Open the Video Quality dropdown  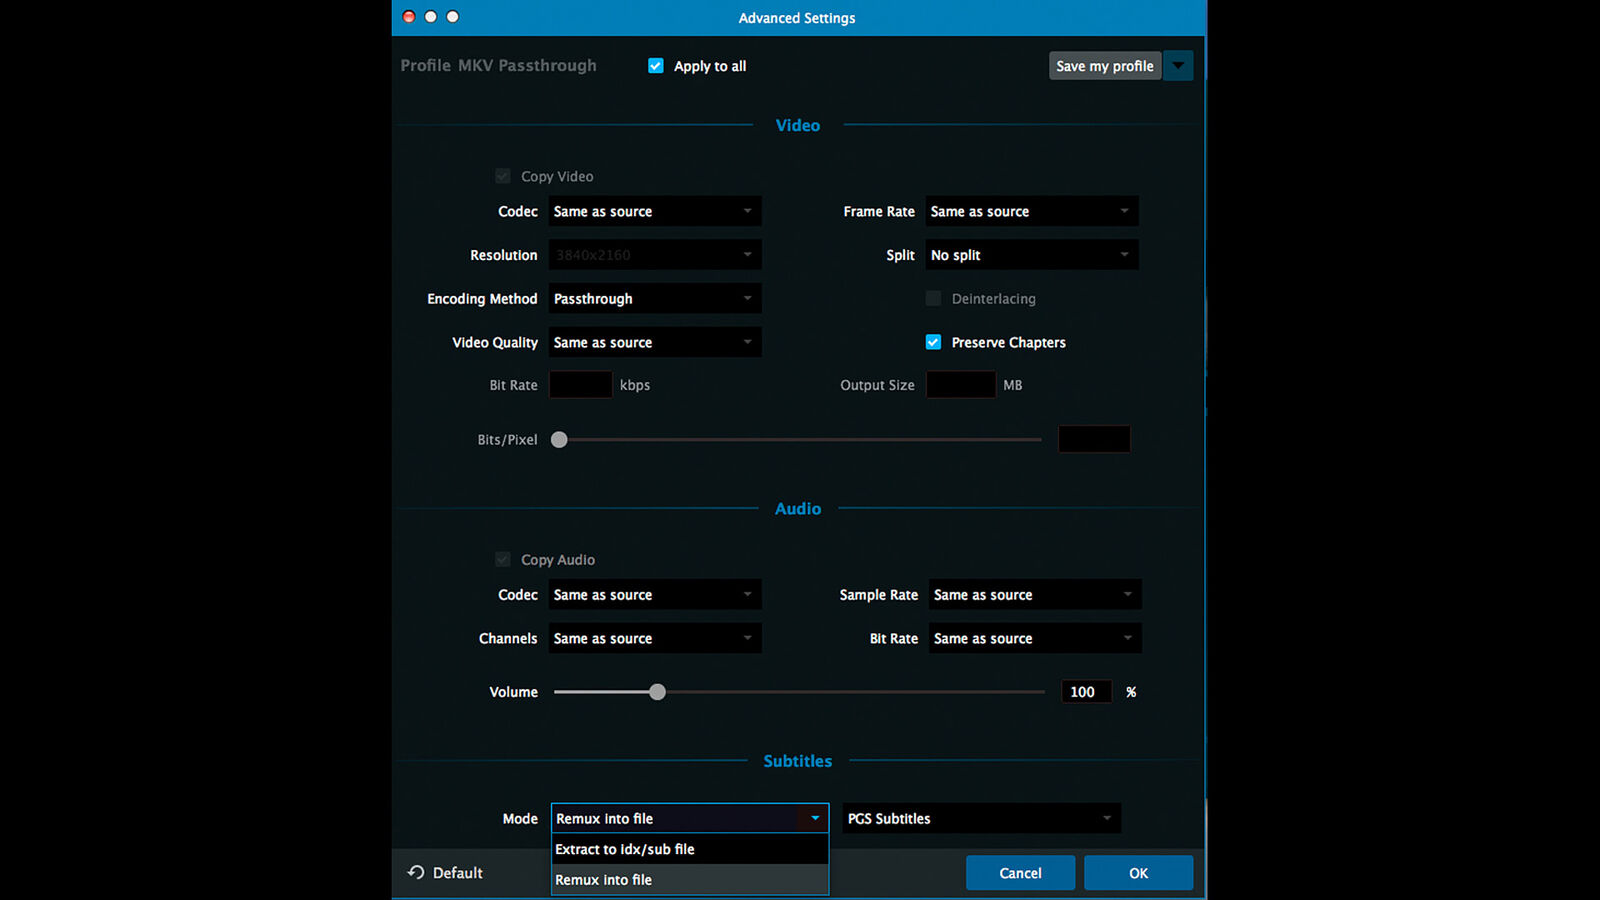click(x=654, y=342)
